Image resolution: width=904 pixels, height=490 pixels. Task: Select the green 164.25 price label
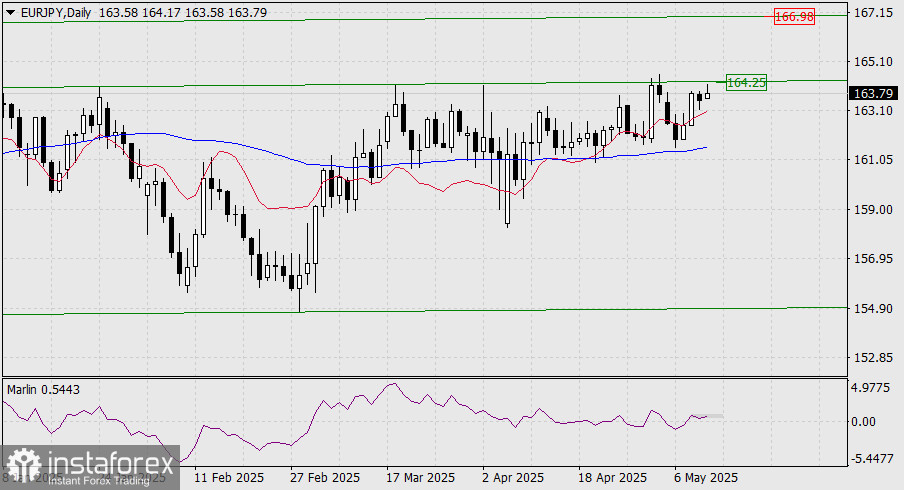pyautogui.click(x=746, y=82)
